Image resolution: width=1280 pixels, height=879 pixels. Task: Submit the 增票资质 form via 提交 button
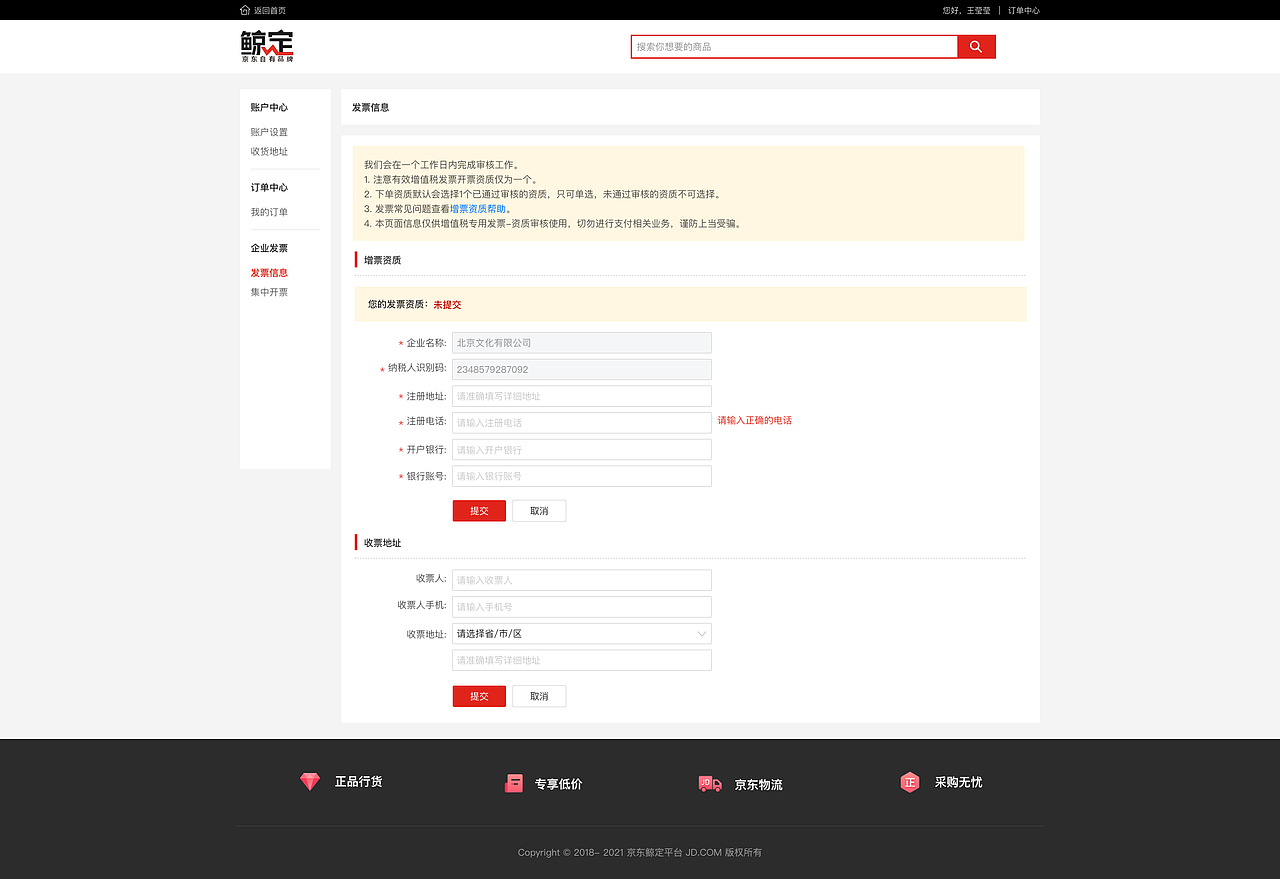coord(479,510)
